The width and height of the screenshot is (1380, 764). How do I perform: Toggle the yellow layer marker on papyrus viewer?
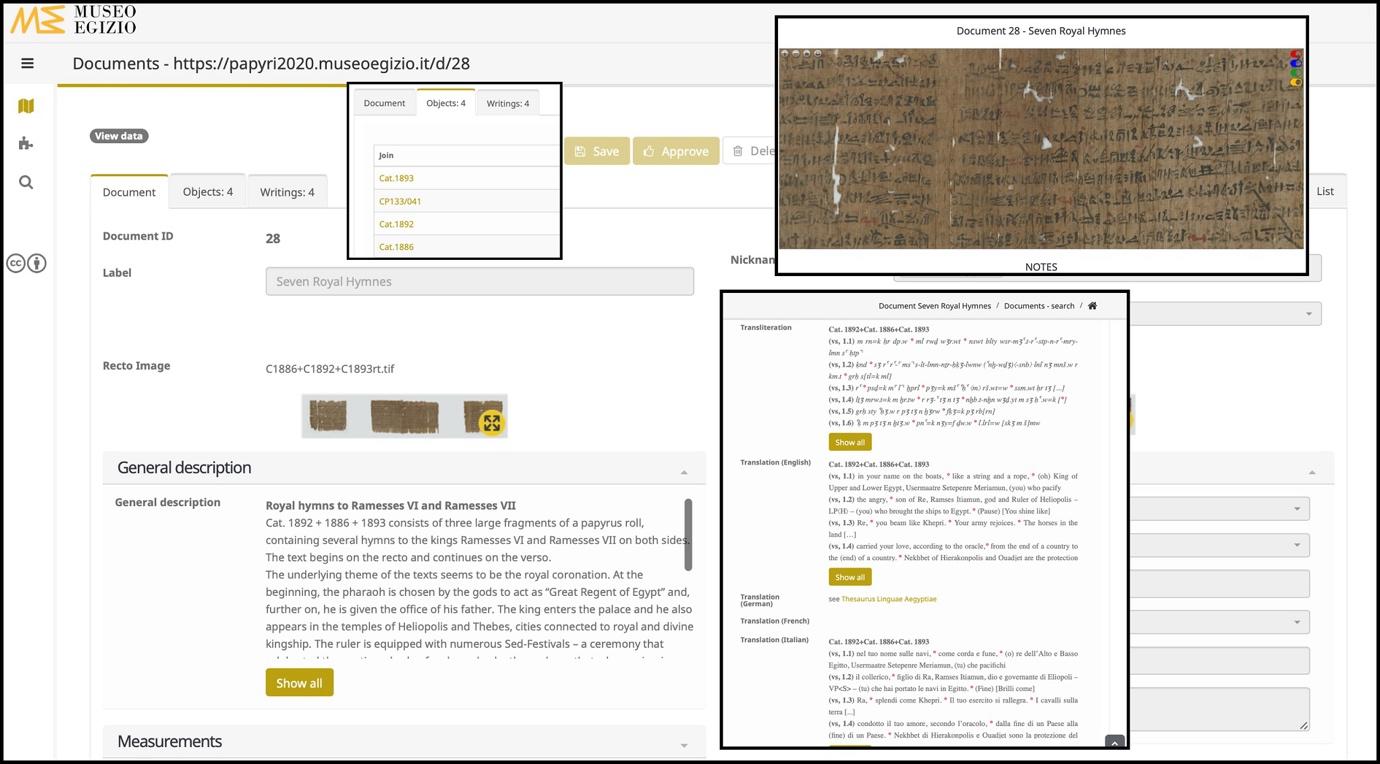pos(1295,82)
